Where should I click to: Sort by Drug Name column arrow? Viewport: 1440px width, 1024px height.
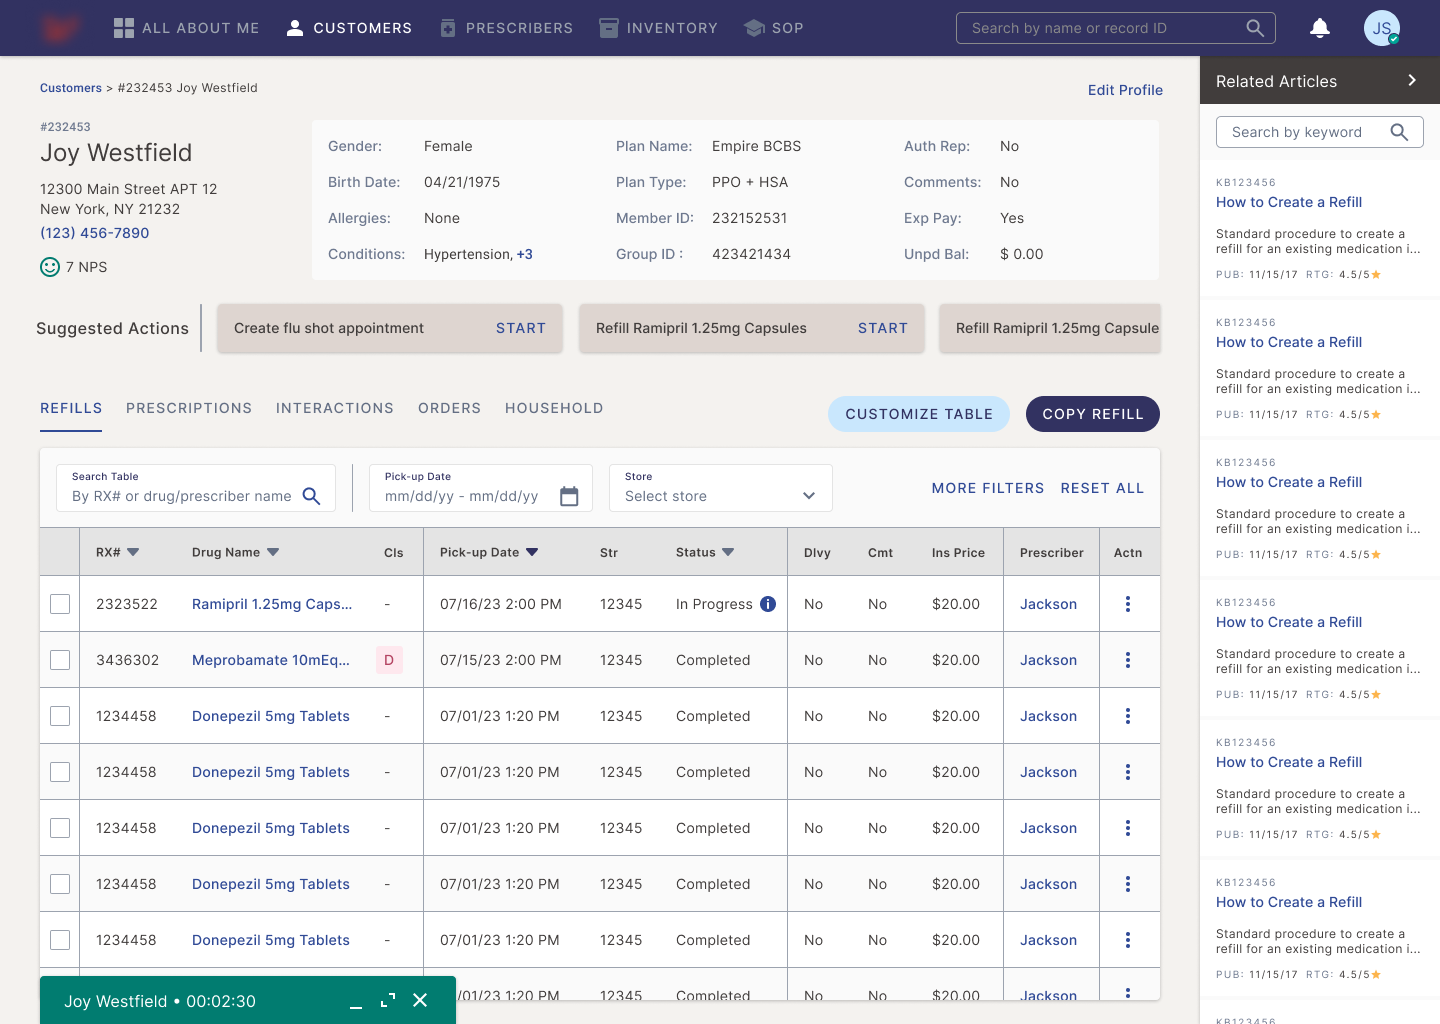273,552
